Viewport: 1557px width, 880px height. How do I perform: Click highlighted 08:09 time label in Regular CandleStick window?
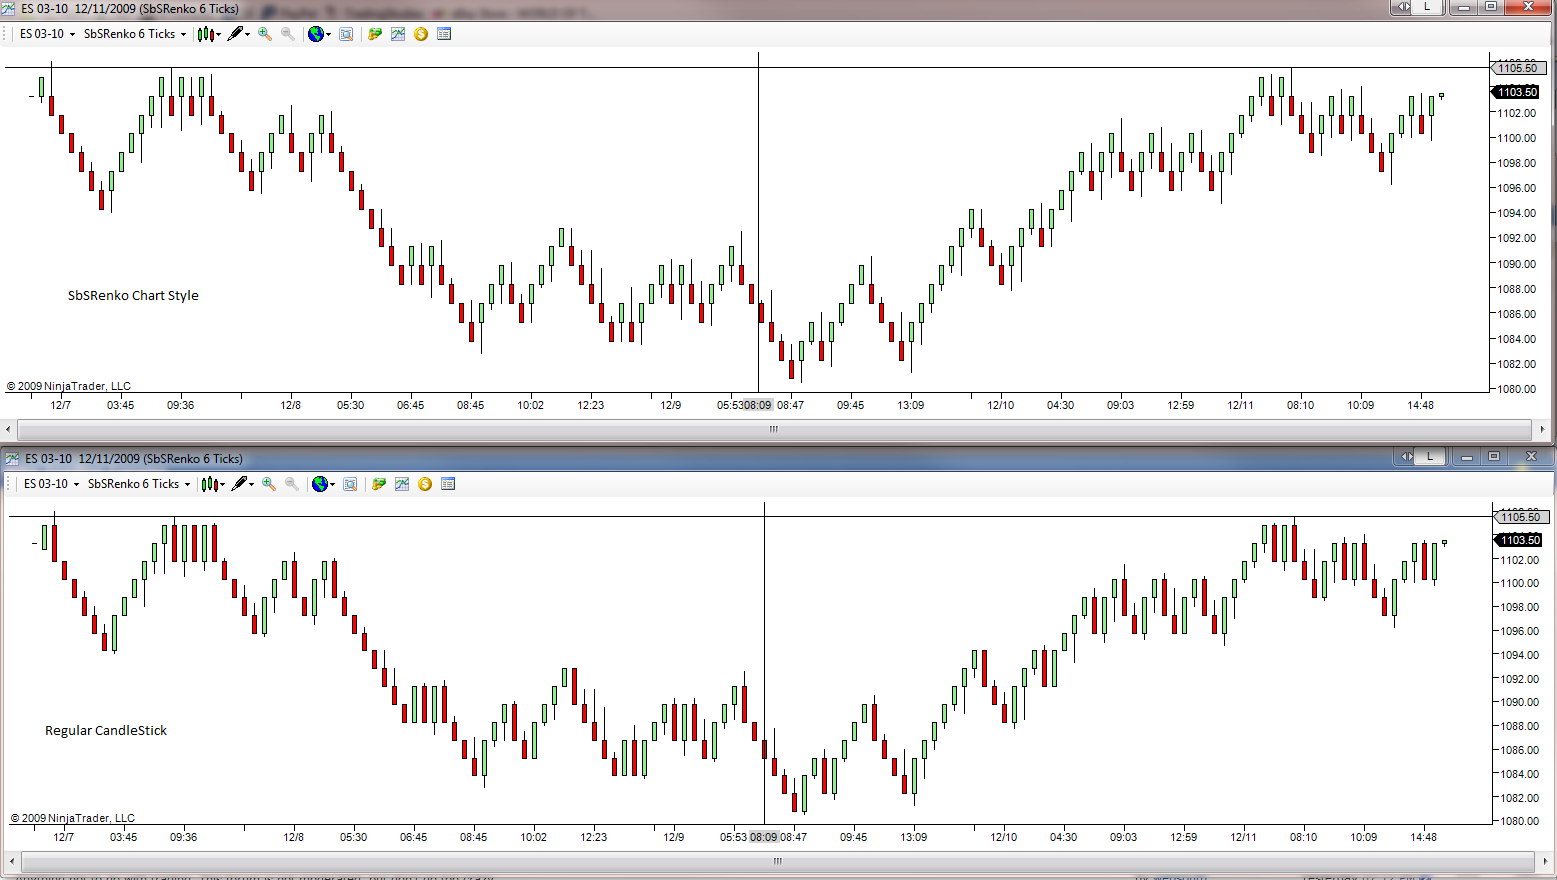[x=764, y=837]
